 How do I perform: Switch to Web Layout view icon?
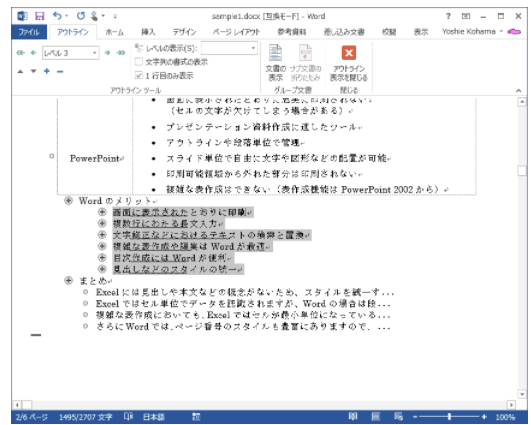tap(398, 417)
